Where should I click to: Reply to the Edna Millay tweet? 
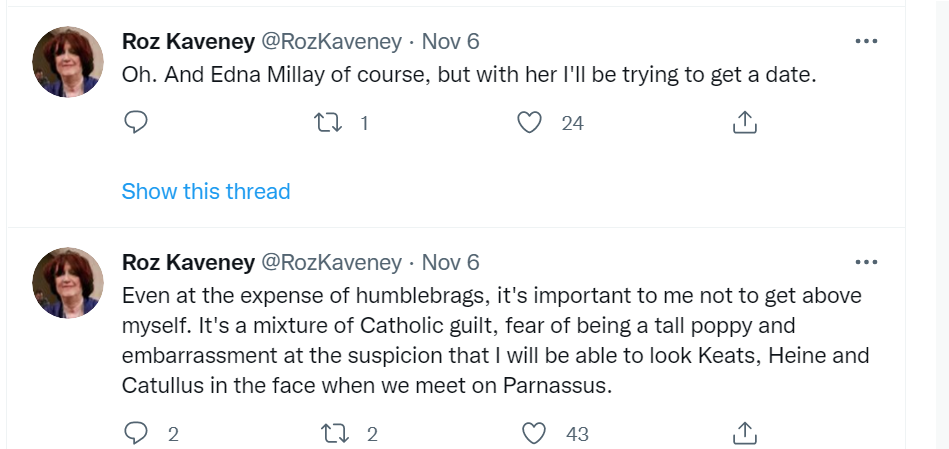tap(136, 123)
